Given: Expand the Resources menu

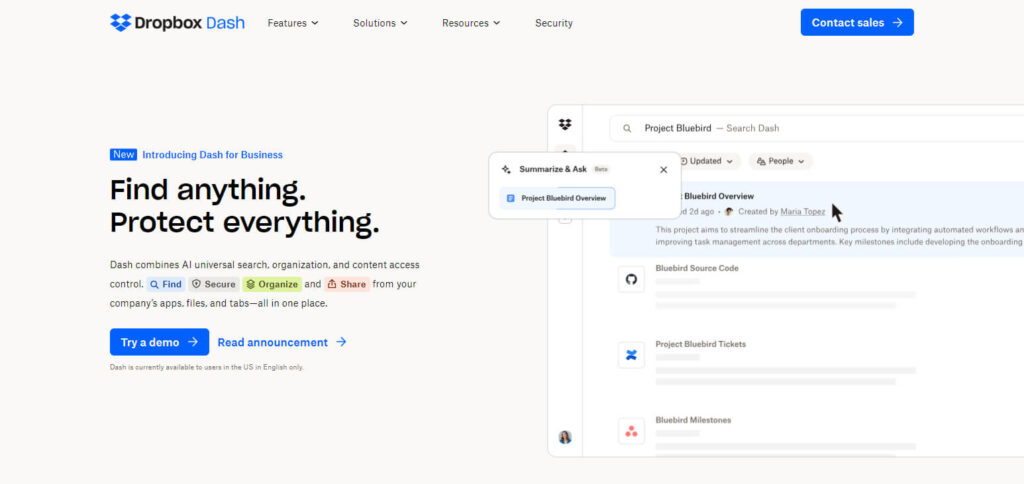Looking at the screenshot, I should [471, 23].
